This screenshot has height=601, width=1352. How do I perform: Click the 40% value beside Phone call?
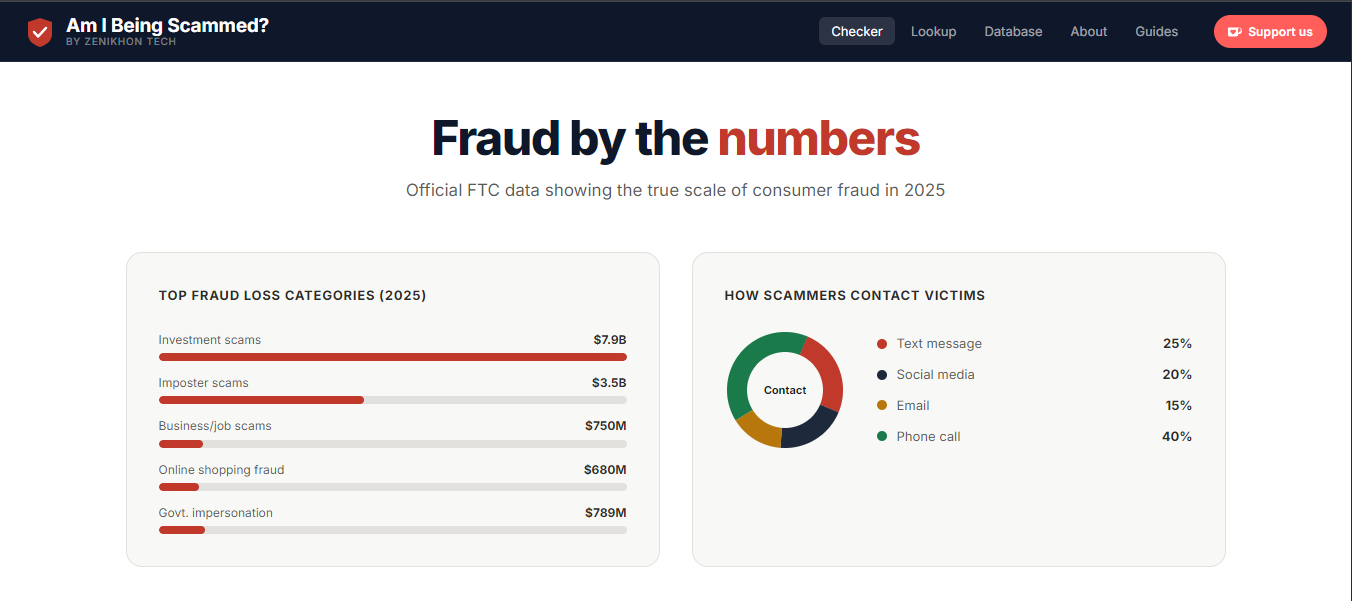pos(1177,436)
